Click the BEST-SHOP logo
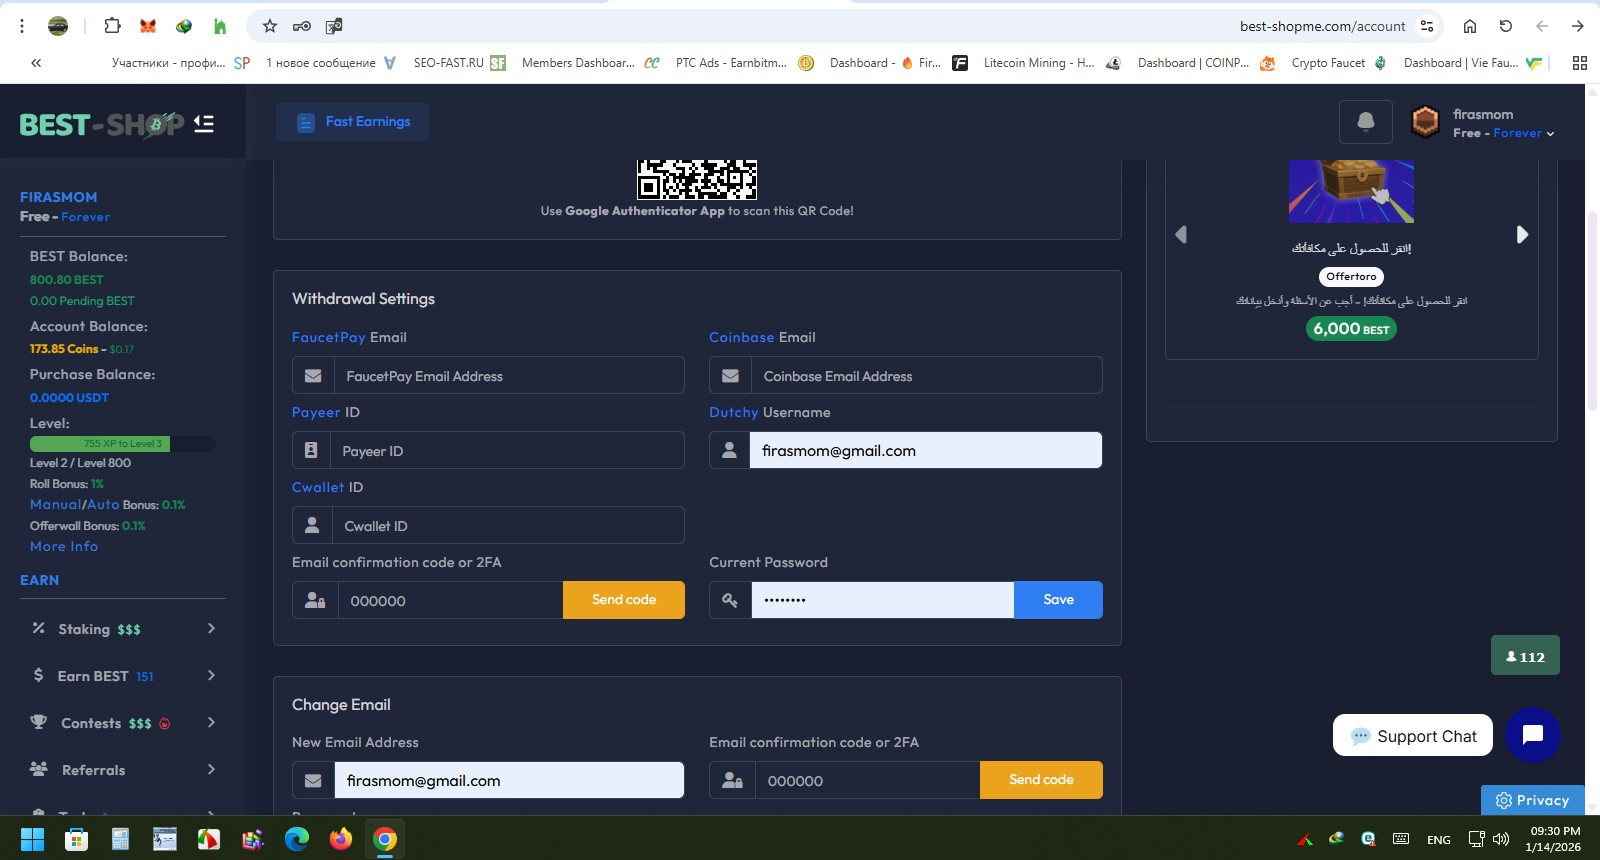The image size is (1600, 860). click(x=102, y=124)
